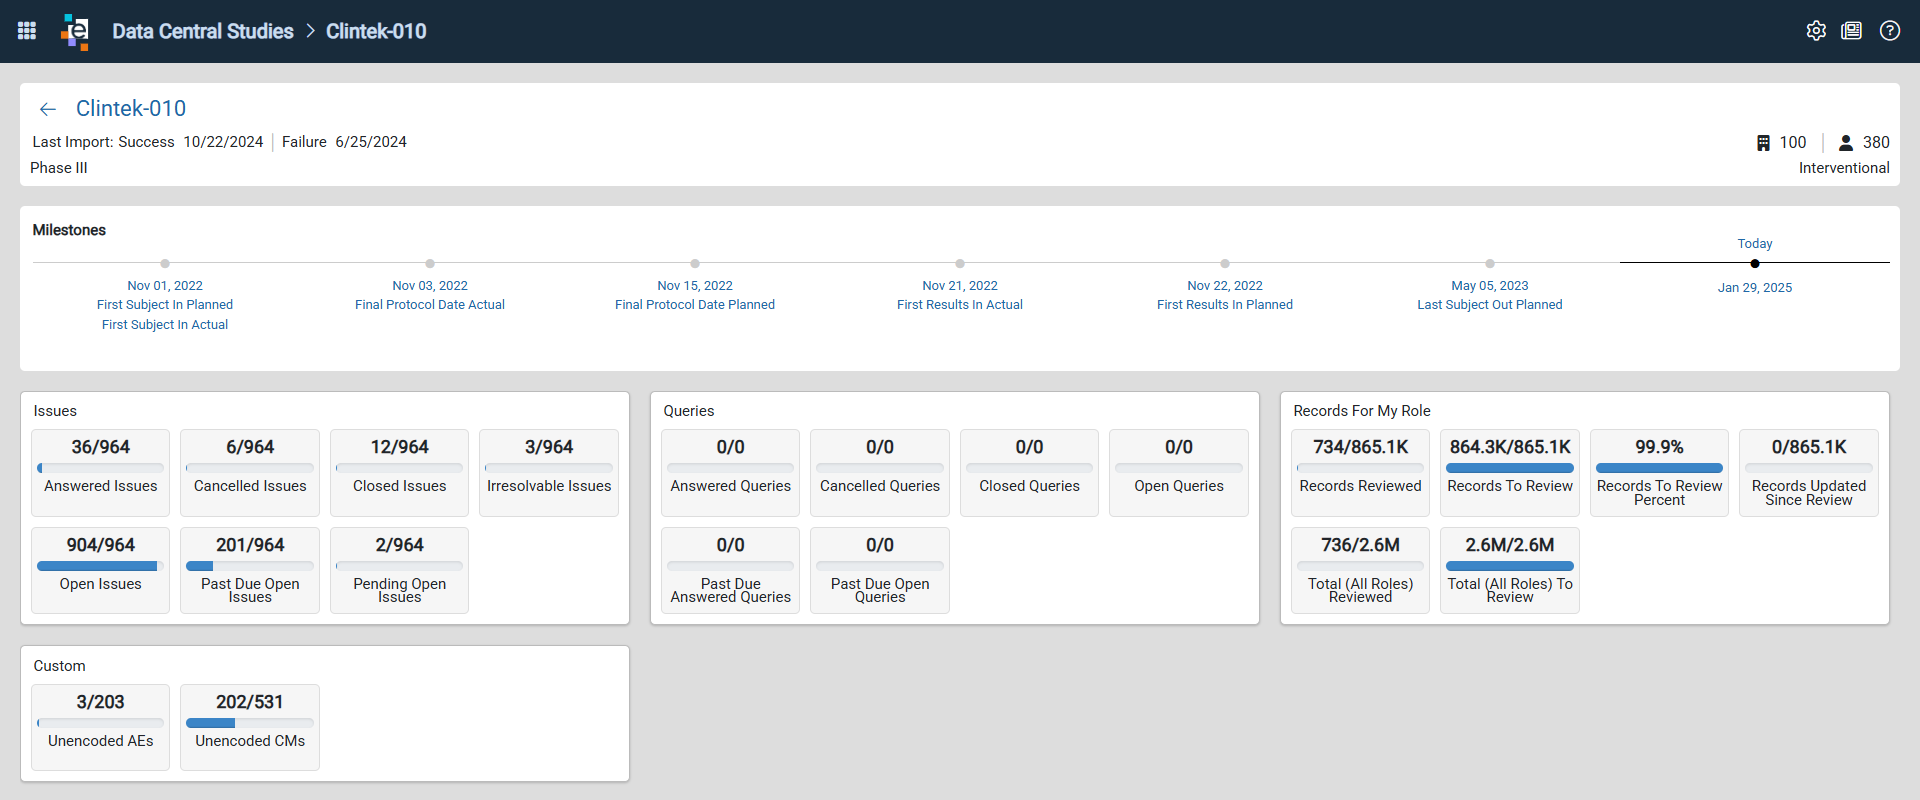Open the Records Reviewed card
1920x800 pixels.
coord(1360,473)
